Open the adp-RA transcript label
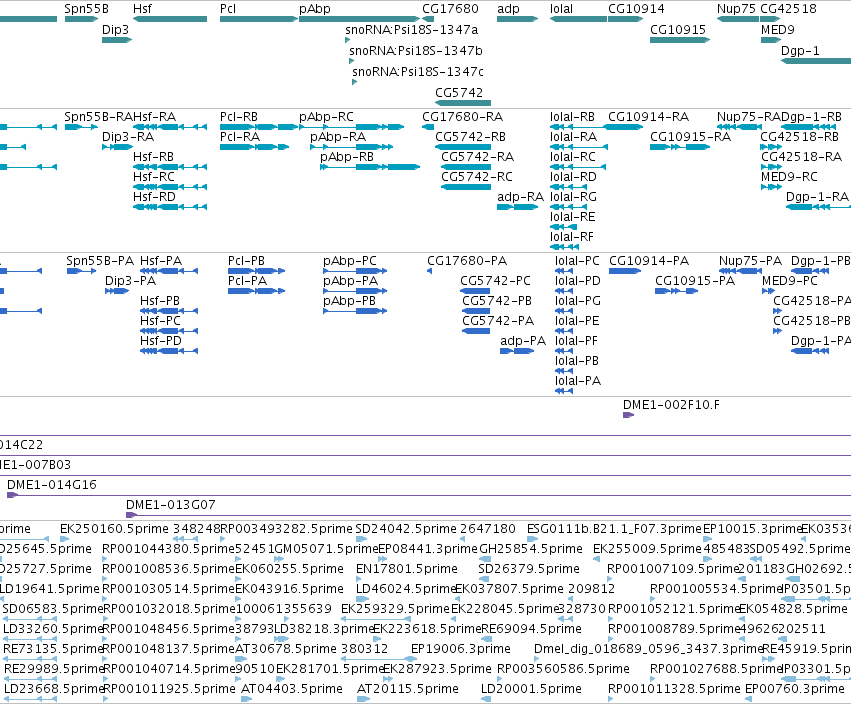Viewport: 851px width, 704px height. point(520,197)
